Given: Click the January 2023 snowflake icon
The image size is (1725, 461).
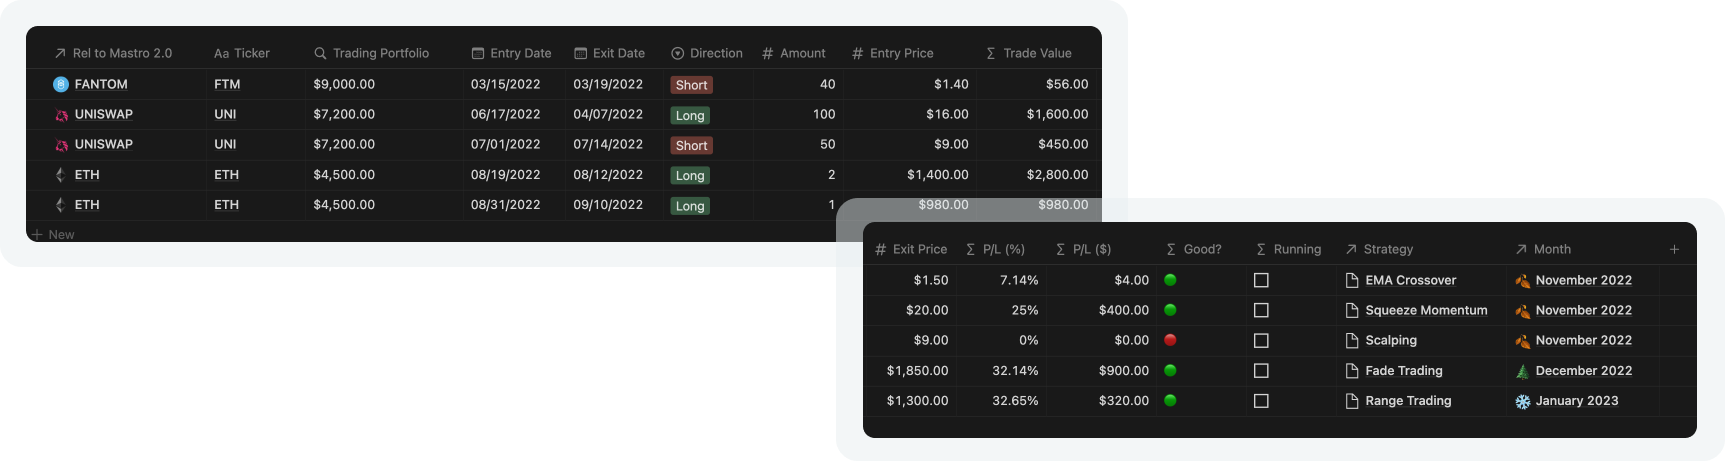Looking at the screenshot, I should [x=1522, y=401].
